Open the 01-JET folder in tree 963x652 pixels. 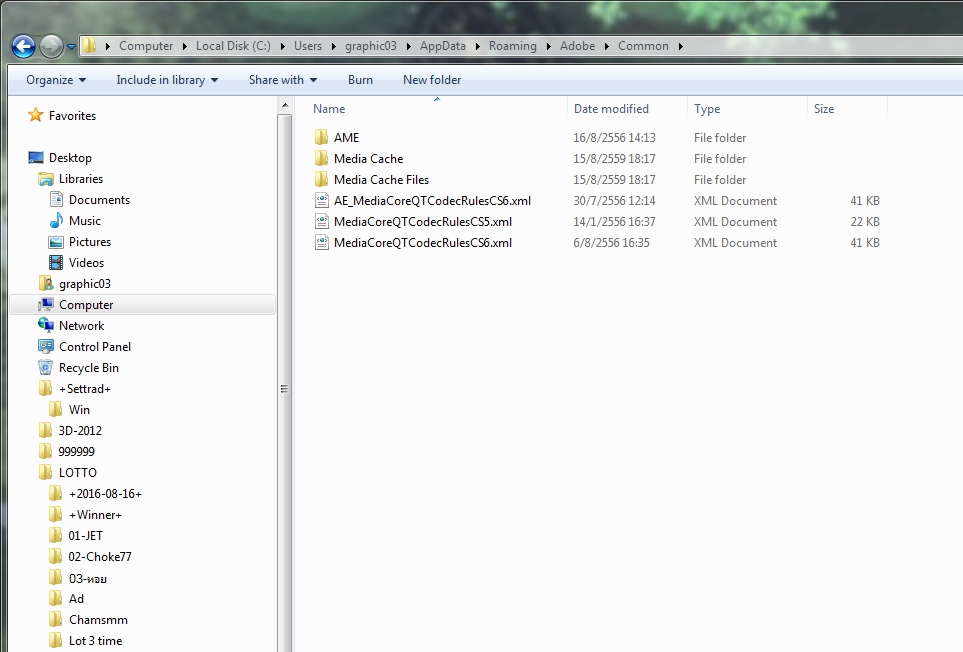coord(85,535)
